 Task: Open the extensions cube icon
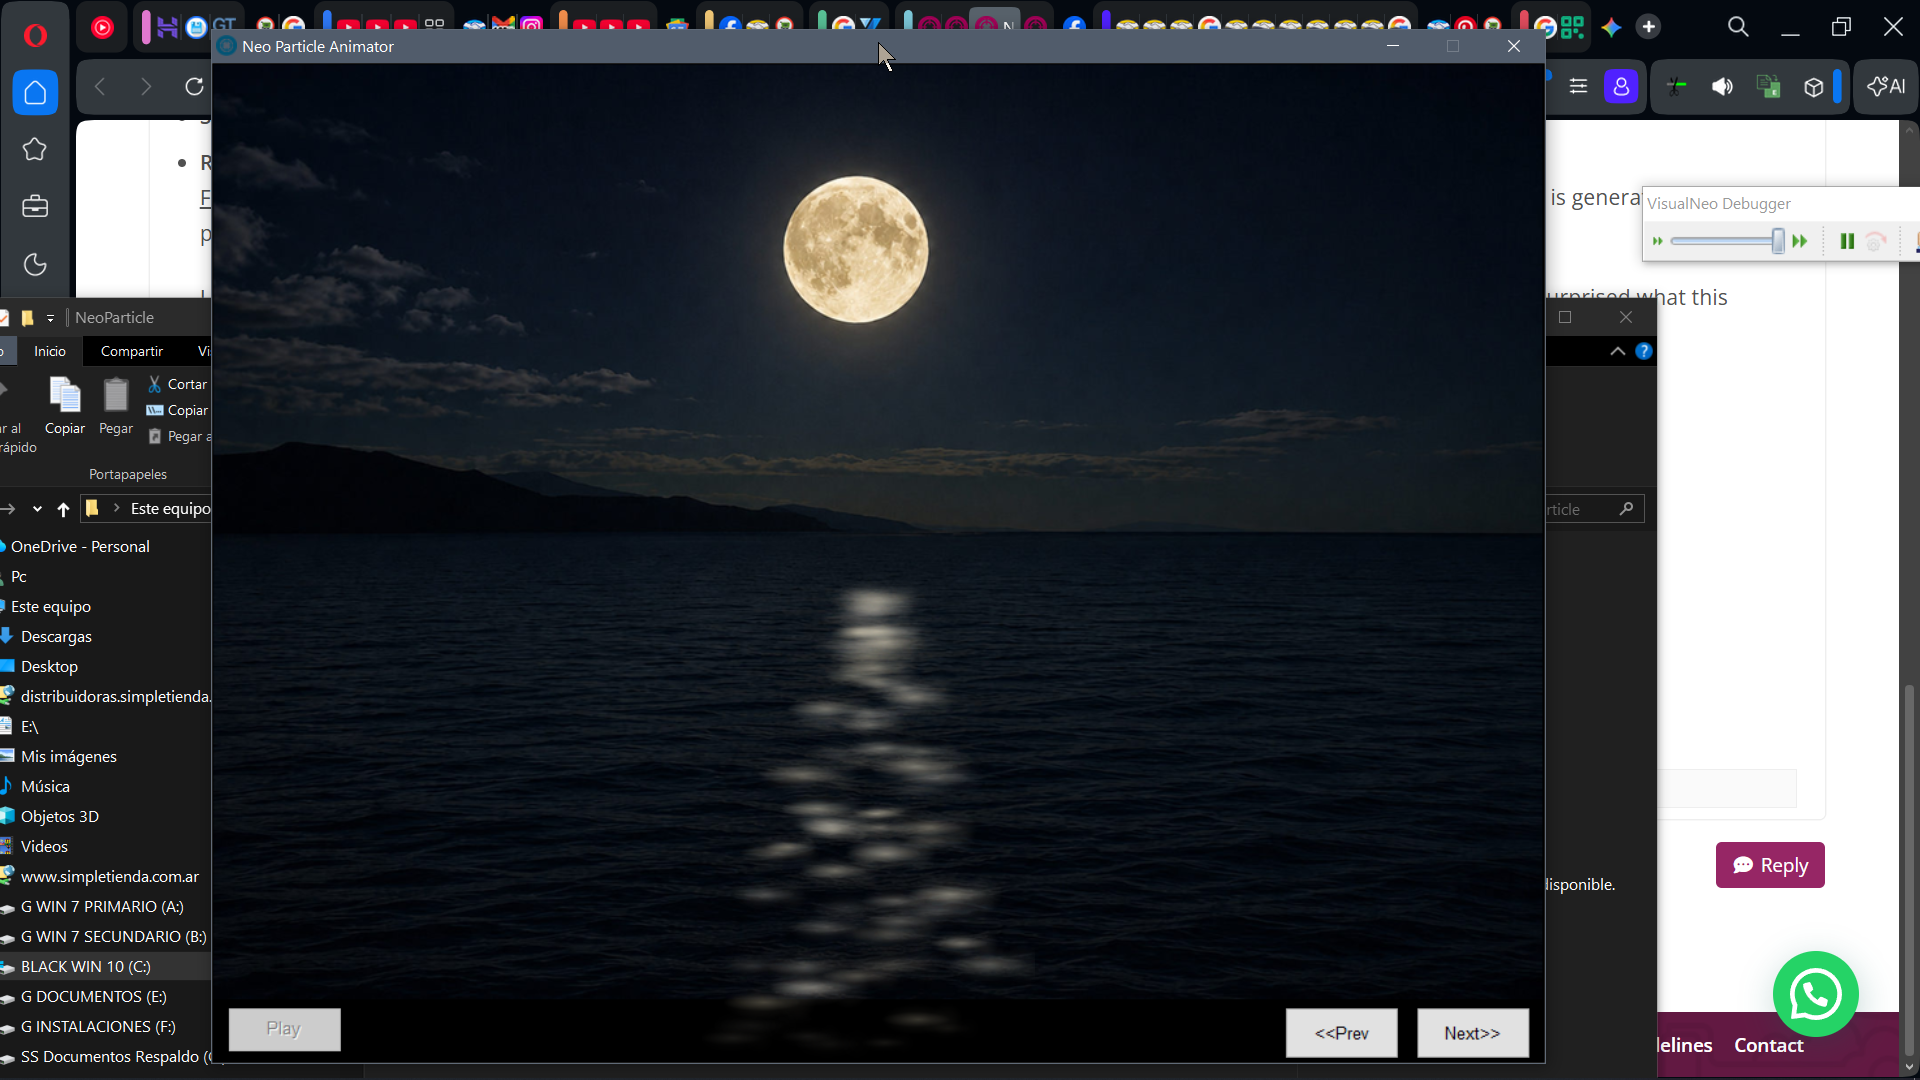click(x=1814, y=87)
